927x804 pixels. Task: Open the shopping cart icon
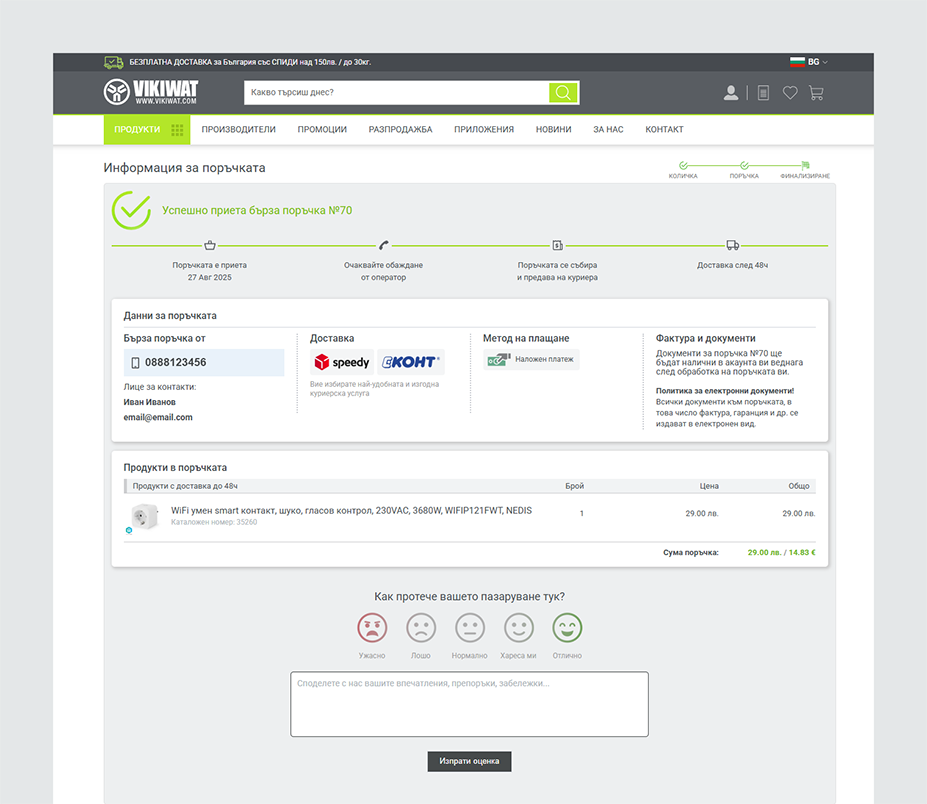816,93
